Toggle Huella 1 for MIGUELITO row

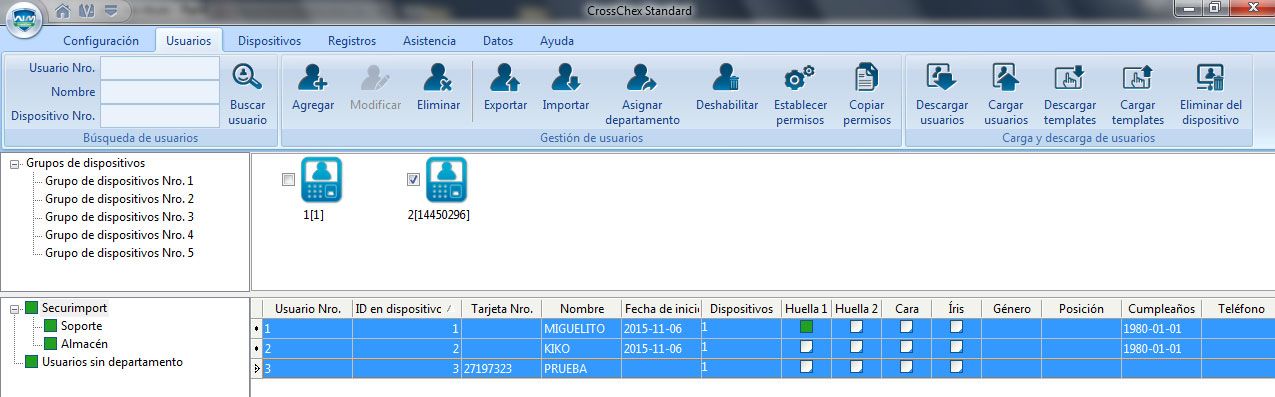[806, 327]
